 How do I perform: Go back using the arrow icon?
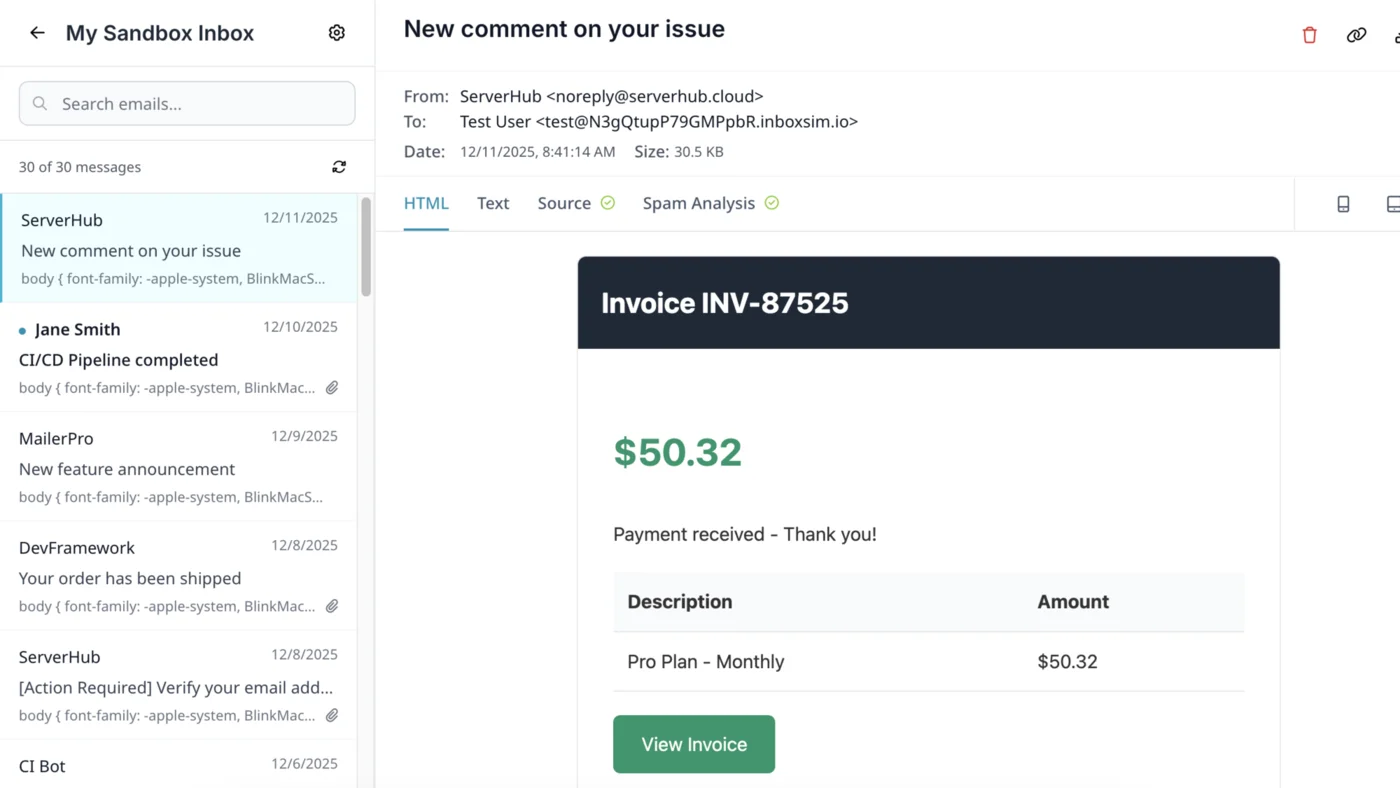coord(37,32)
